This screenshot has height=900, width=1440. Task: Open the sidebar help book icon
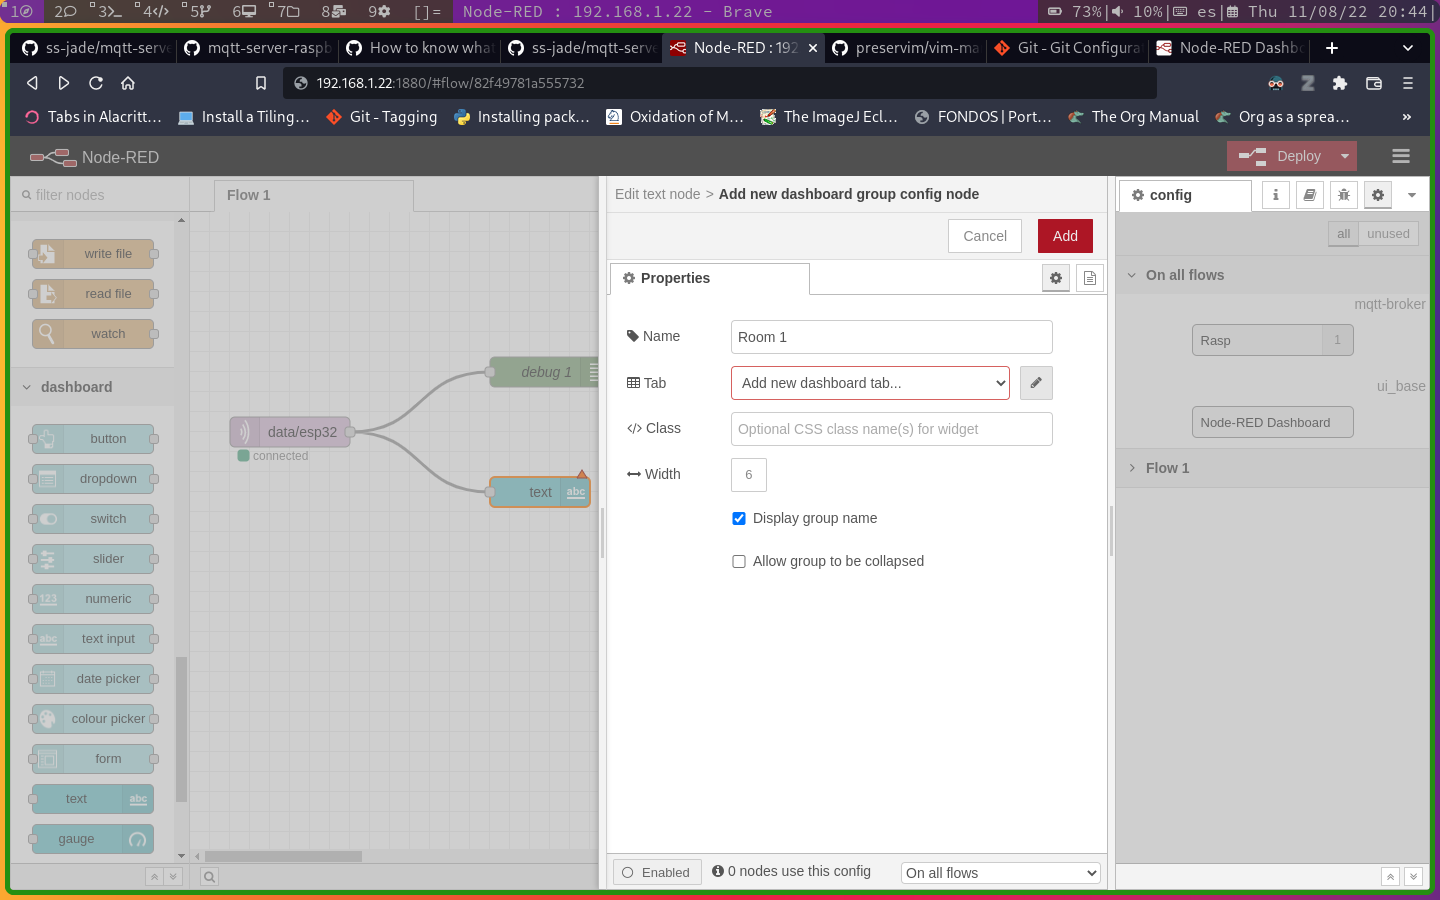(1310, 195)
